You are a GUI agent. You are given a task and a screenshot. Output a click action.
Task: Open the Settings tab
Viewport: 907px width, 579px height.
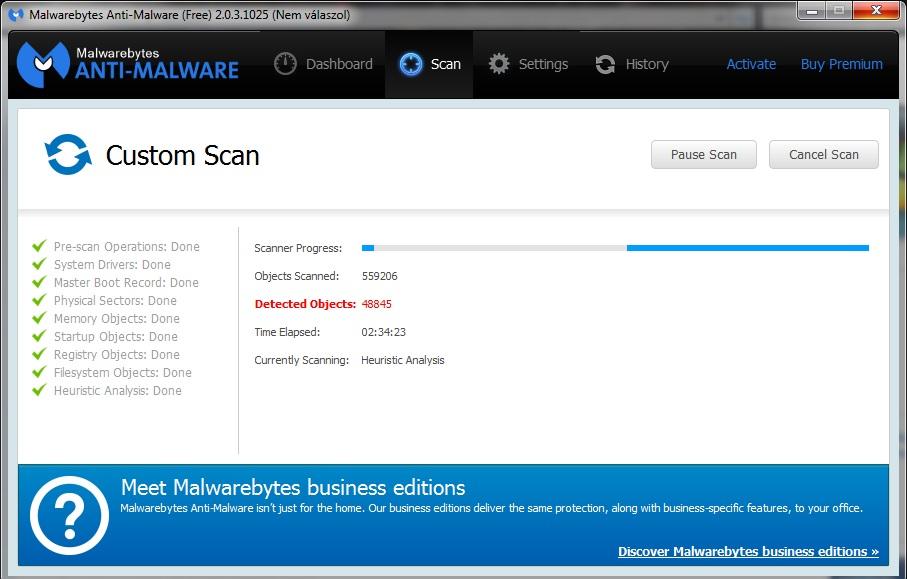528,64
